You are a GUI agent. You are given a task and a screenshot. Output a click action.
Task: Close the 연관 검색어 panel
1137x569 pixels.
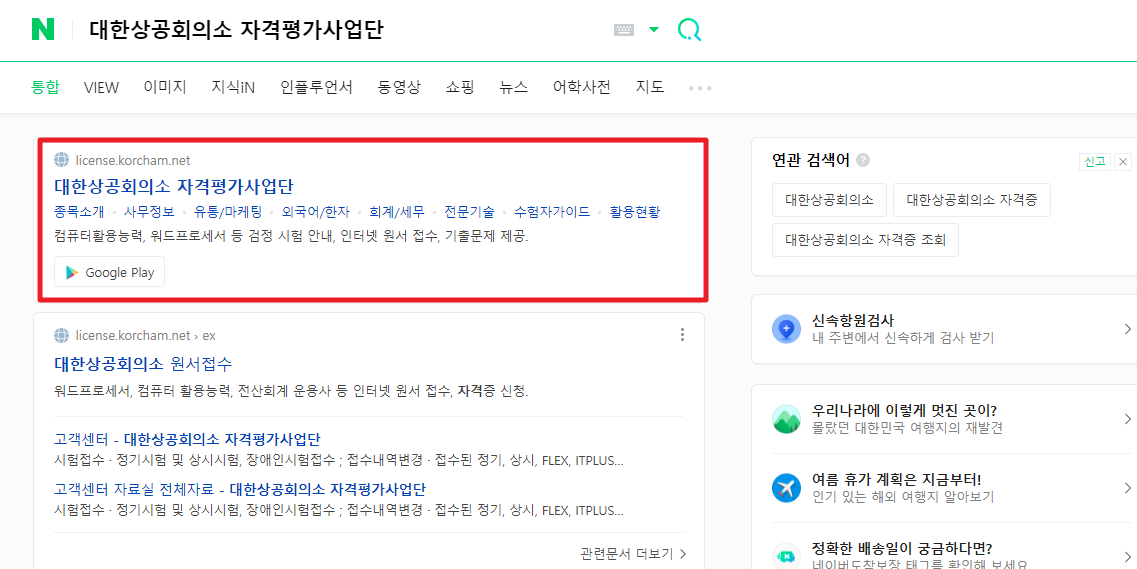tap(1123, 162)
